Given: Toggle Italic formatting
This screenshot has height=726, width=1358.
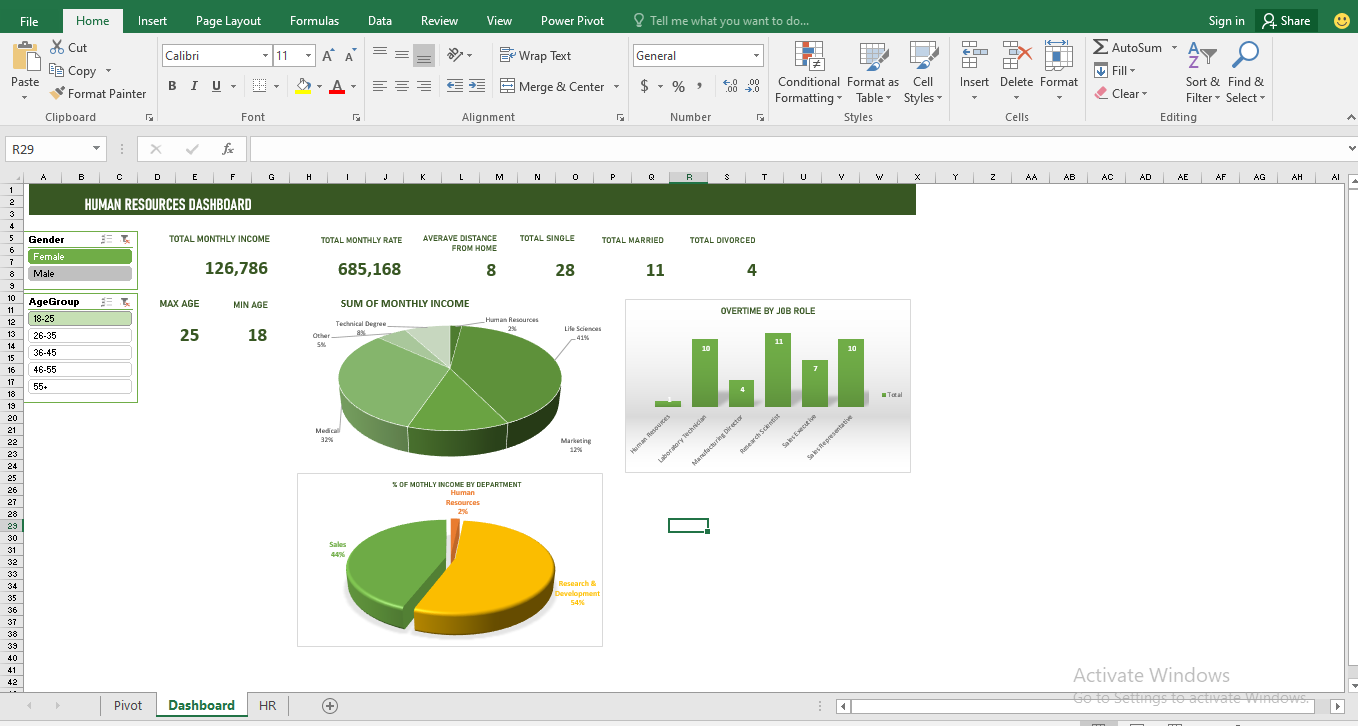Looking at the screenshot, I should [x=194, y=86].
